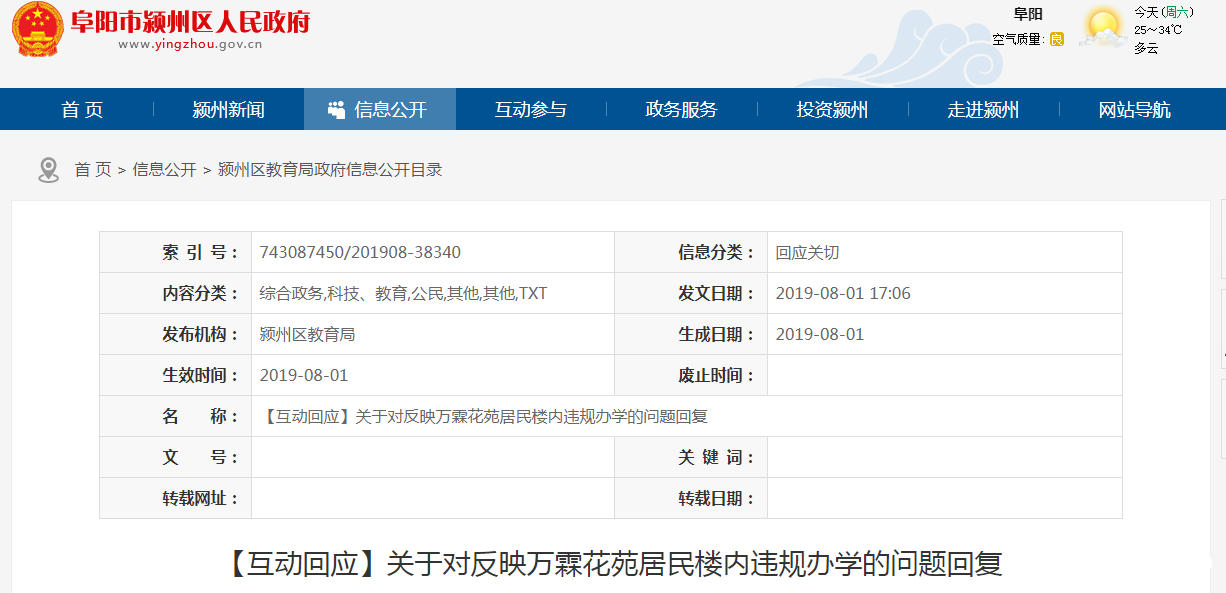Open the 首页 navigation menu item
Viewport: 1226px width, 593px height.
[x=82, y=110]
